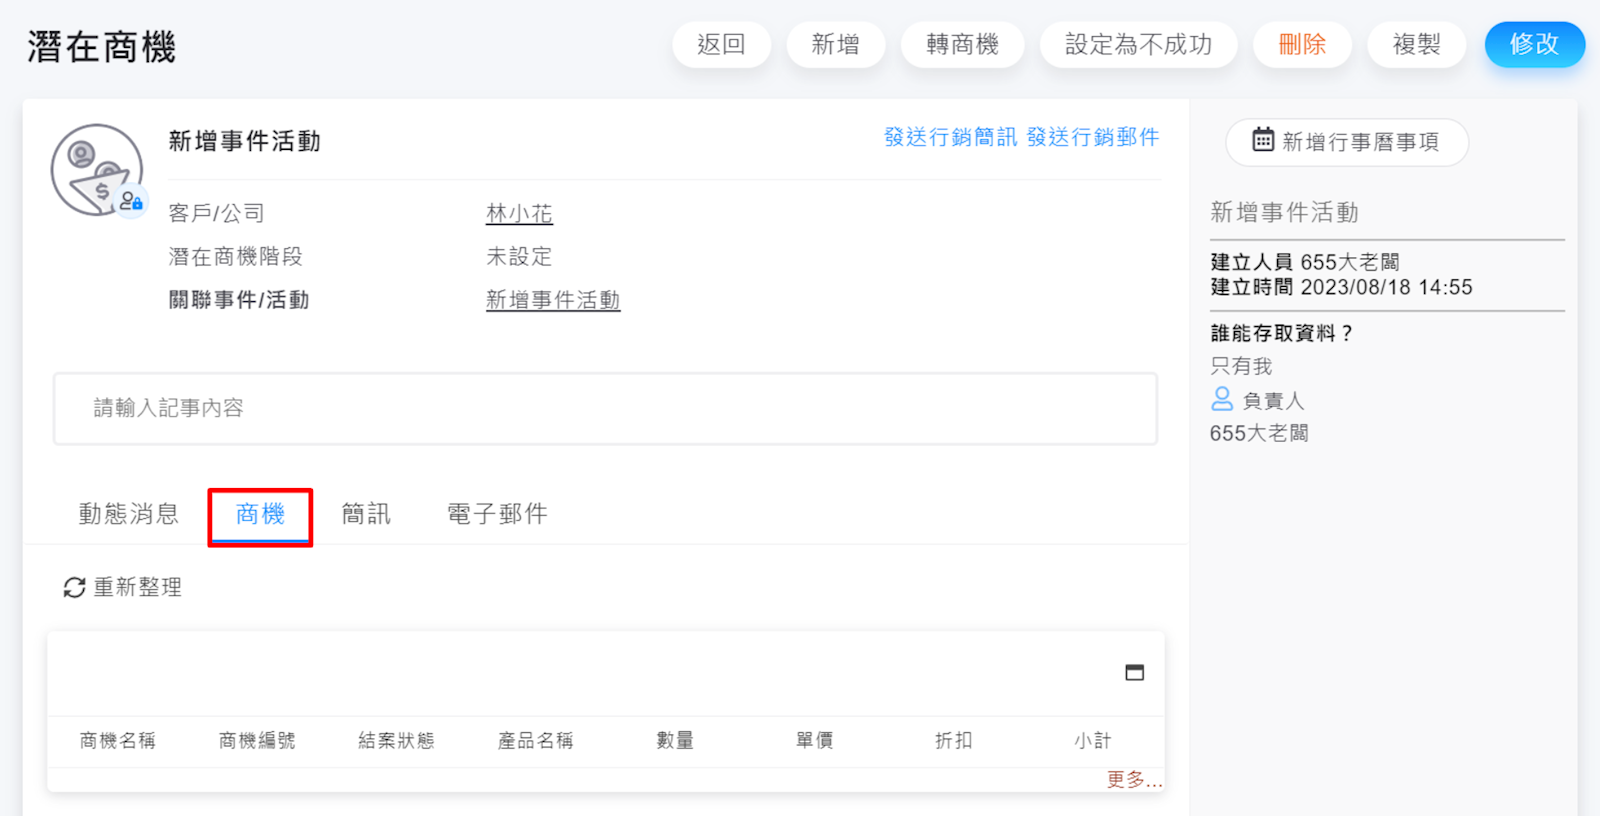Screen dimensions: 1600x816
Task: Open the 動態消息 tab
Action: tap(129, 514)
